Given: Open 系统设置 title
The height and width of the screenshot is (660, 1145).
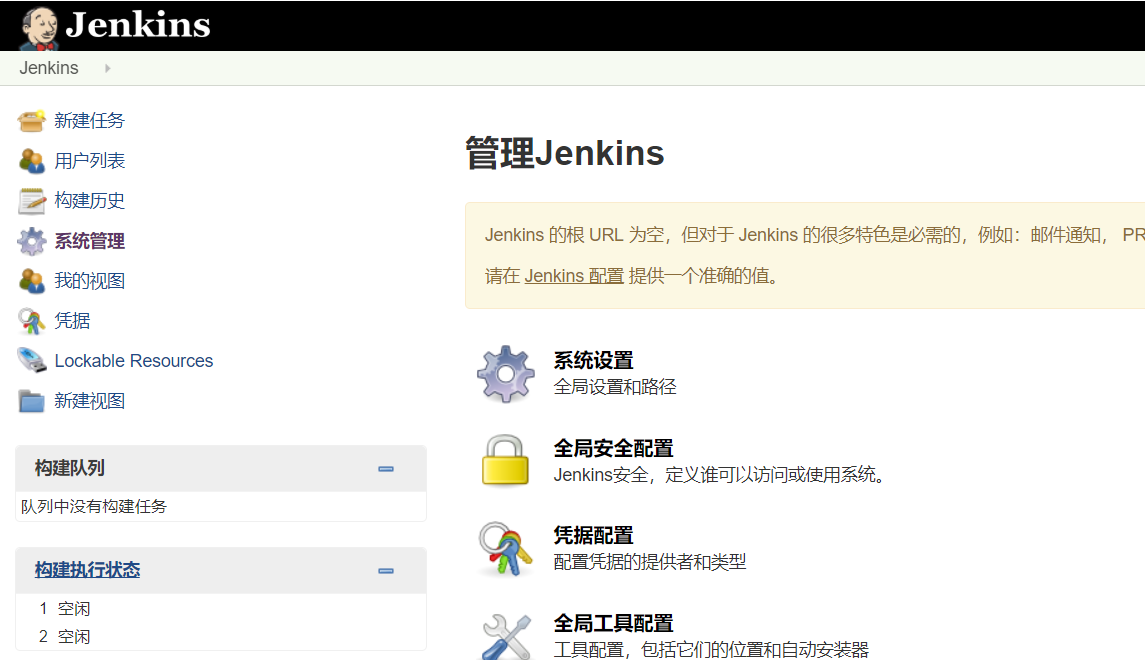Looking at the screenshot, I should pyautogui.click(x=593, y=361).
